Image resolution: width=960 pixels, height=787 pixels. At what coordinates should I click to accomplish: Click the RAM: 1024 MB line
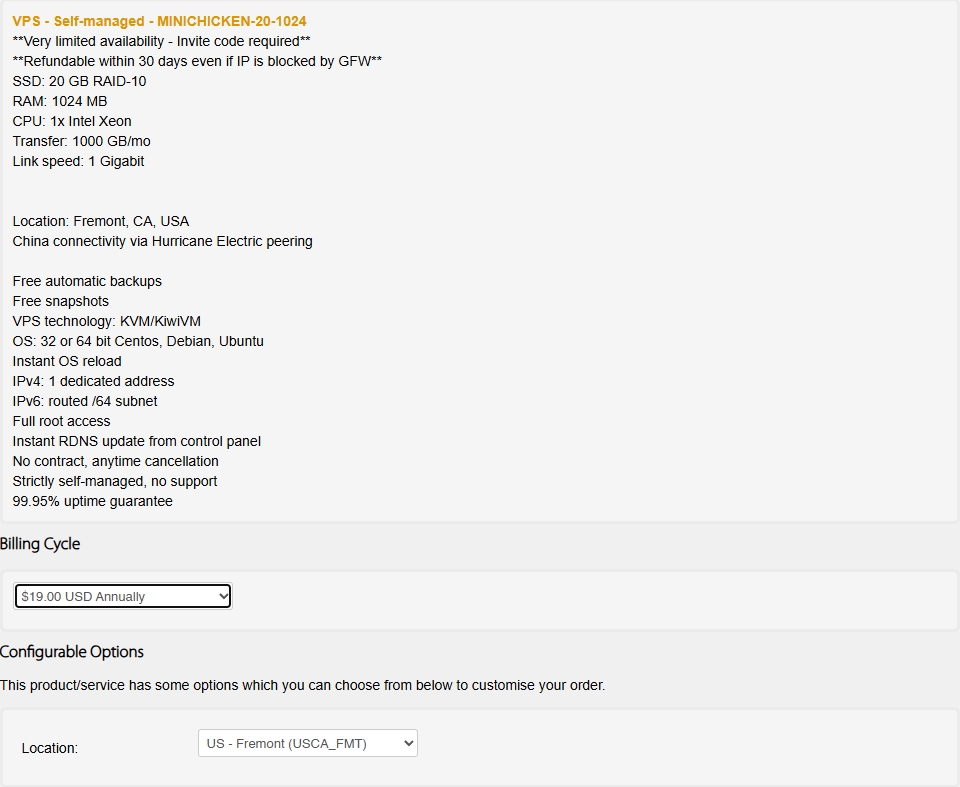click(x=61, y=101)
